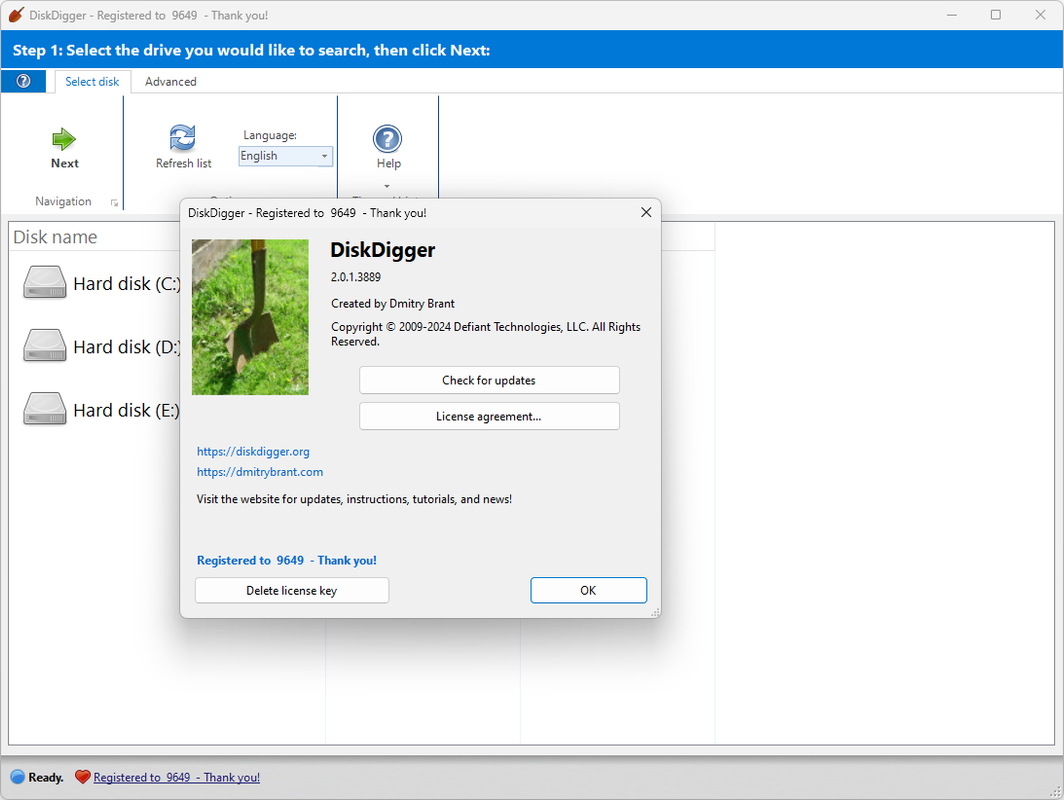Click the Check for updates button
This screenshot has height=800, width=1064.
click(x=489, y=380)
